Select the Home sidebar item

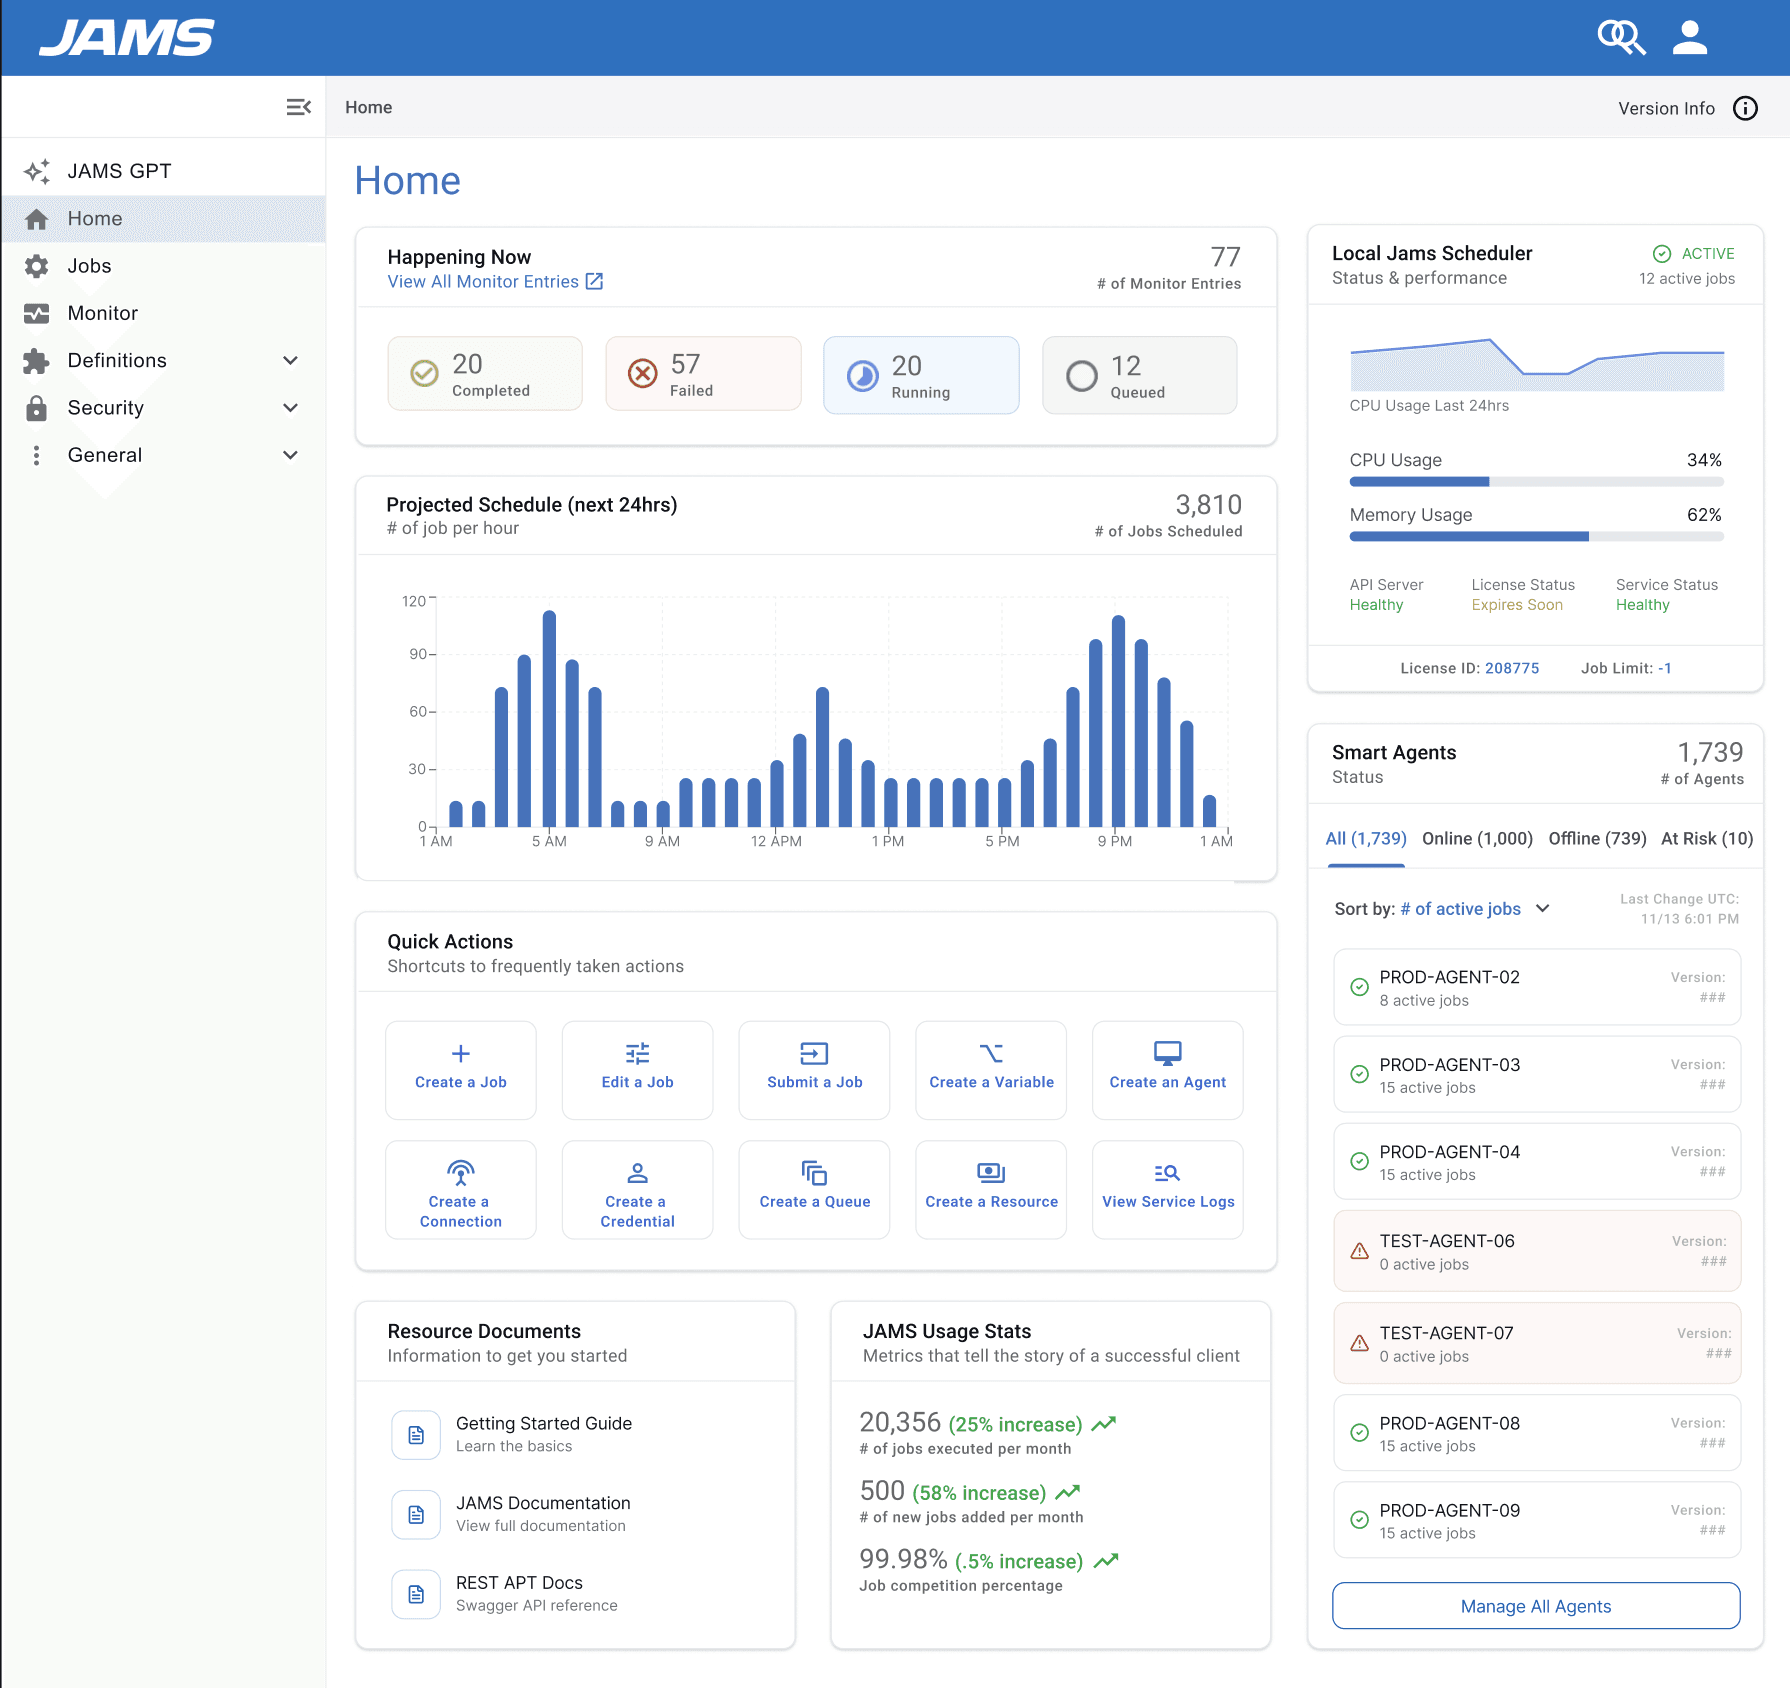click(163, 219)
